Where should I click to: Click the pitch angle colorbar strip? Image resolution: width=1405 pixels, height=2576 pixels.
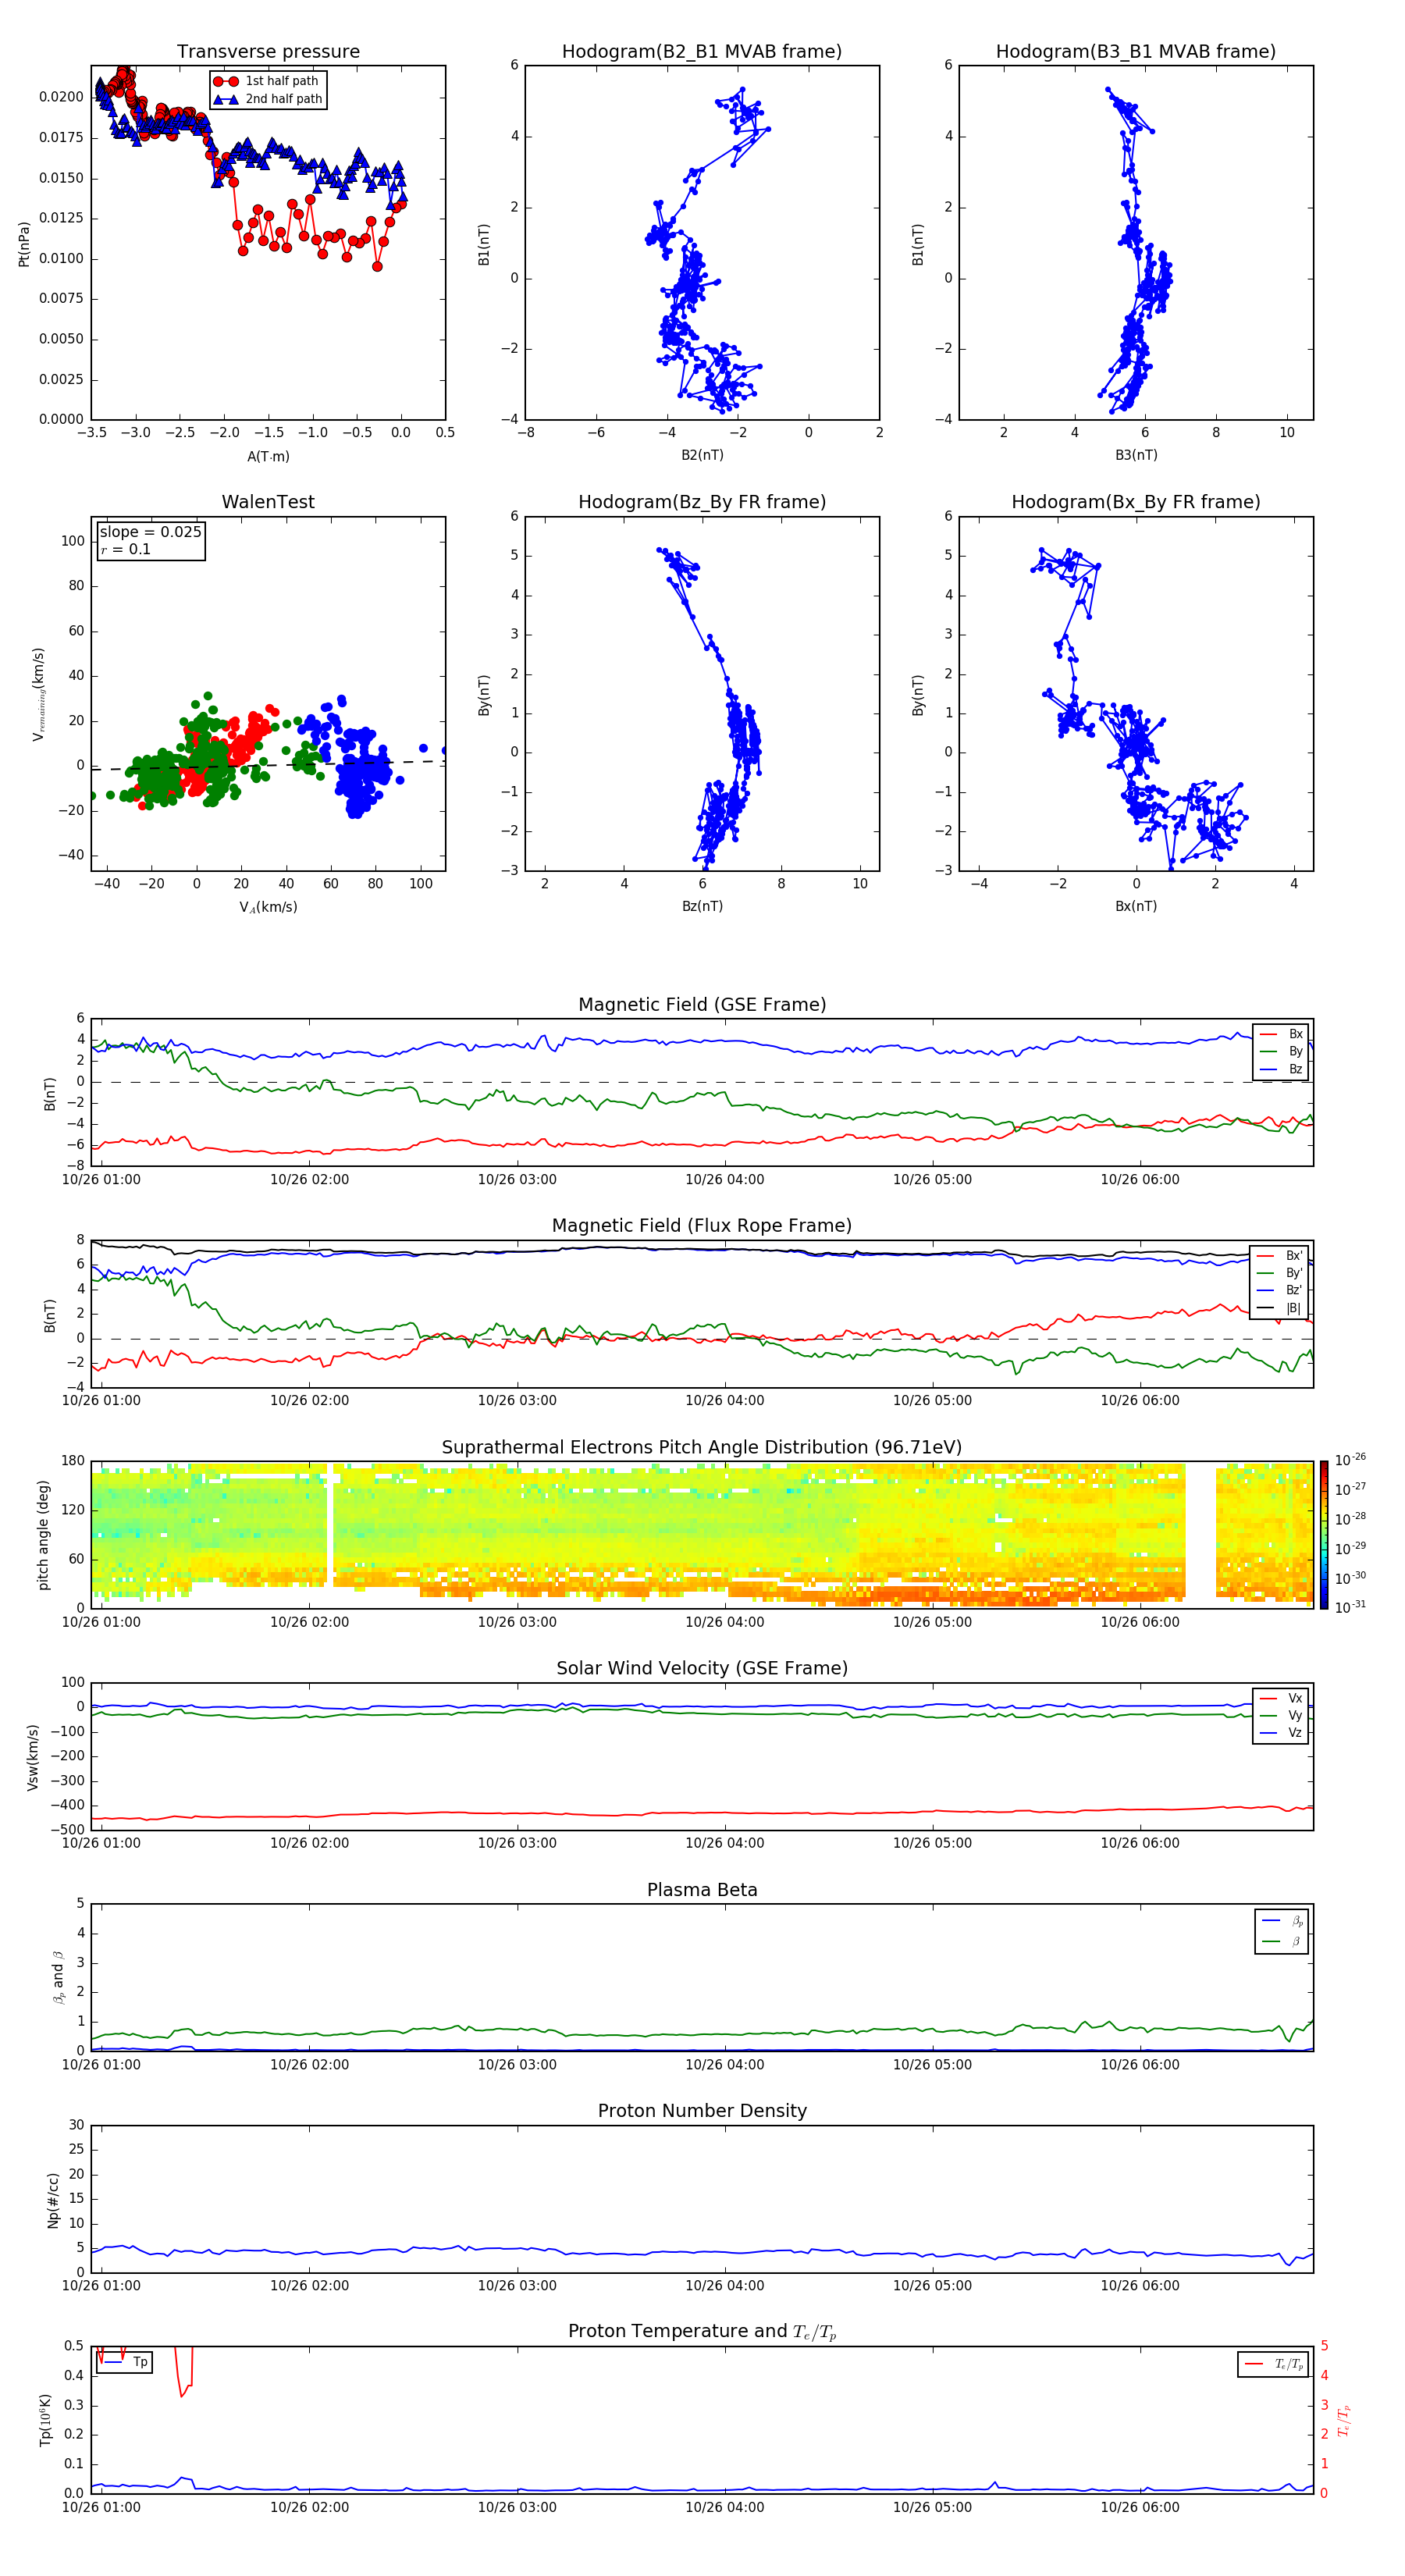1324,1535
